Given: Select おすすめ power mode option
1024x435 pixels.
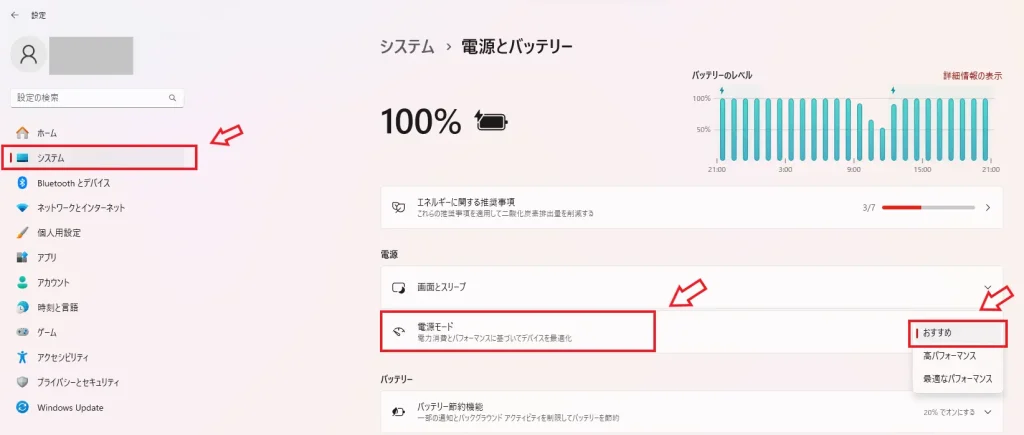Looking at the screenshot, I should pos(956,333).
